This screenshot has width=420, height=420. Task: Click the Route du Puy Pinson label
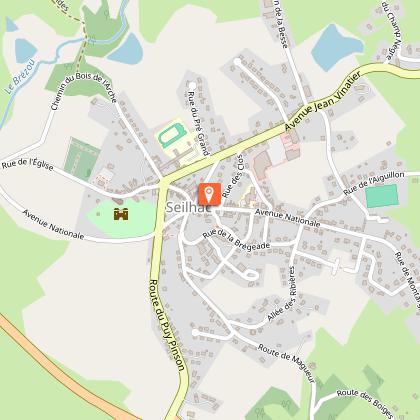[x=166, y=325]
